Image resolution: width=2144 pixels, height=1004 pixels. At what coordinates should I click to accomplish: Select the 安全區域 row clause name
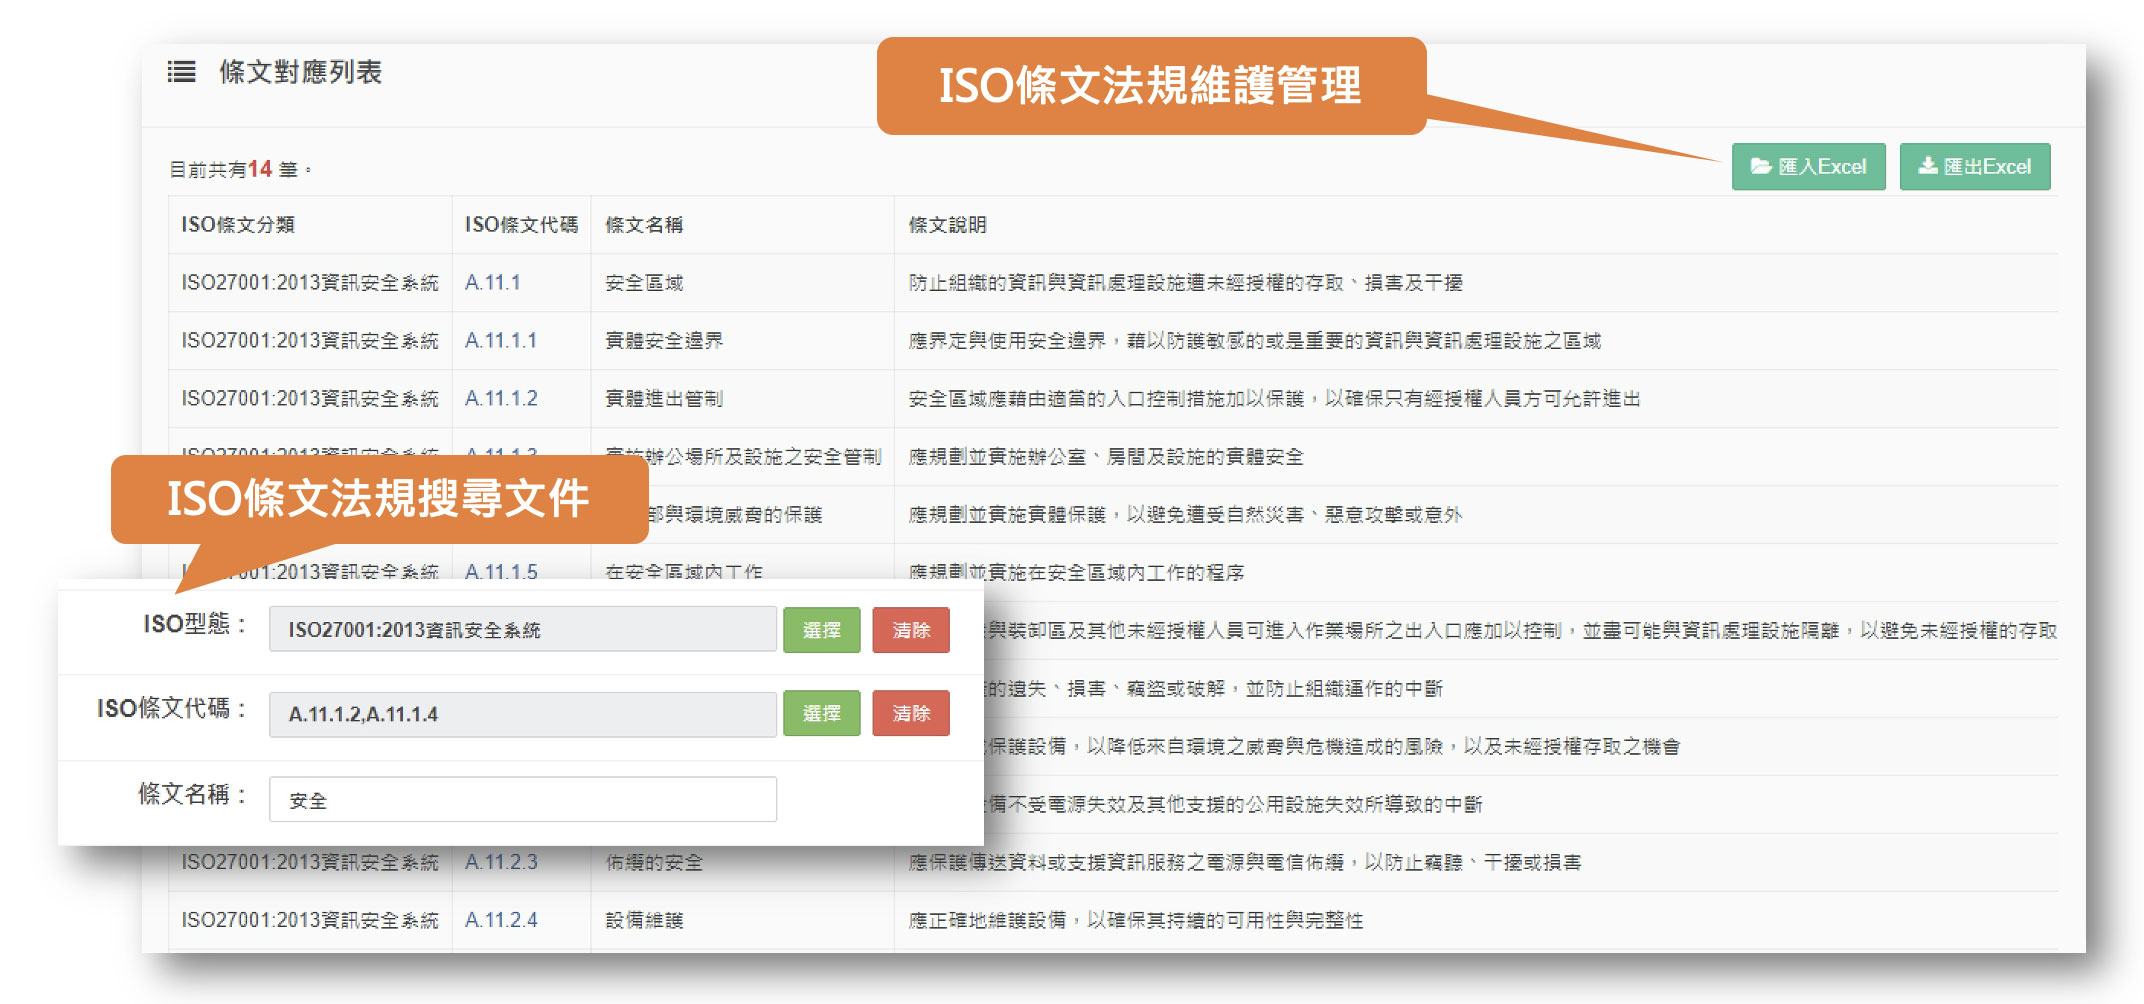tap(644, 283)
